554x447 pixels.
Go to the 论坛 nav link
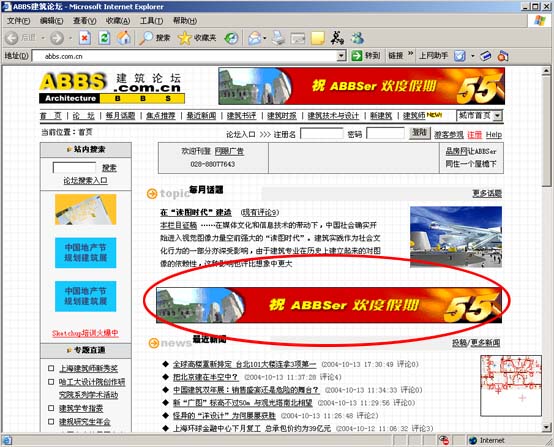(x=83, y=116)
